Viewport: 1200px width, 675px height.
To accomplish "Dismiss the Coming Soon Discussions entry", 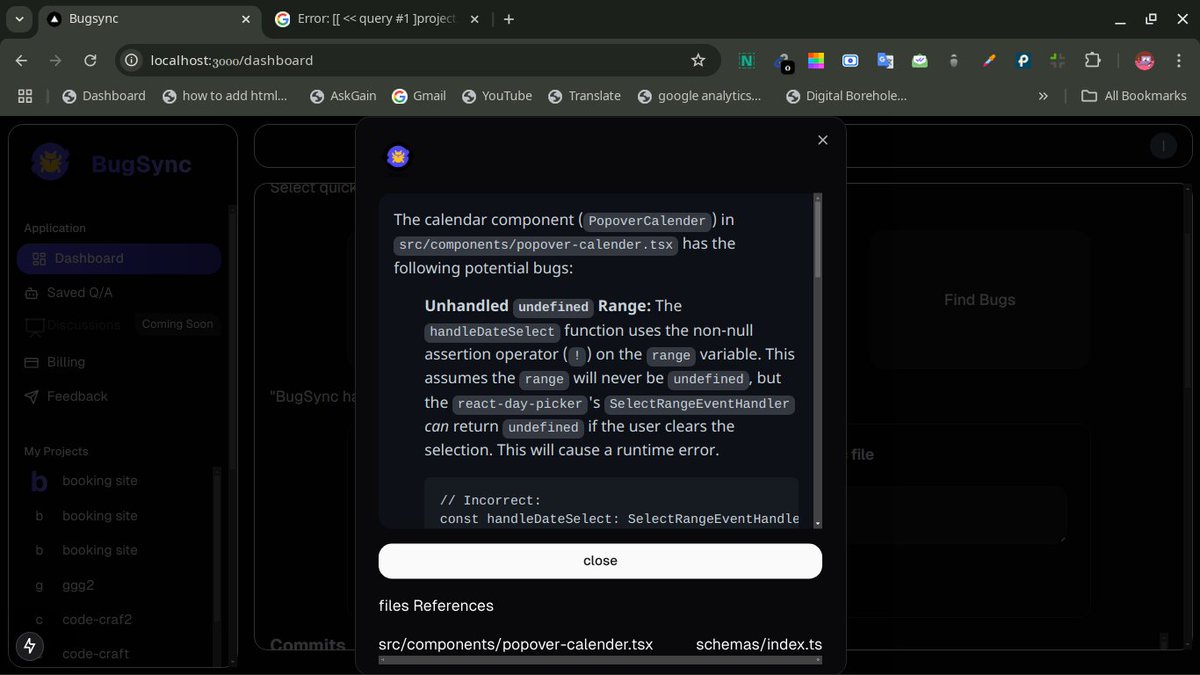I will pyautogui.click(x=177, y=323).
